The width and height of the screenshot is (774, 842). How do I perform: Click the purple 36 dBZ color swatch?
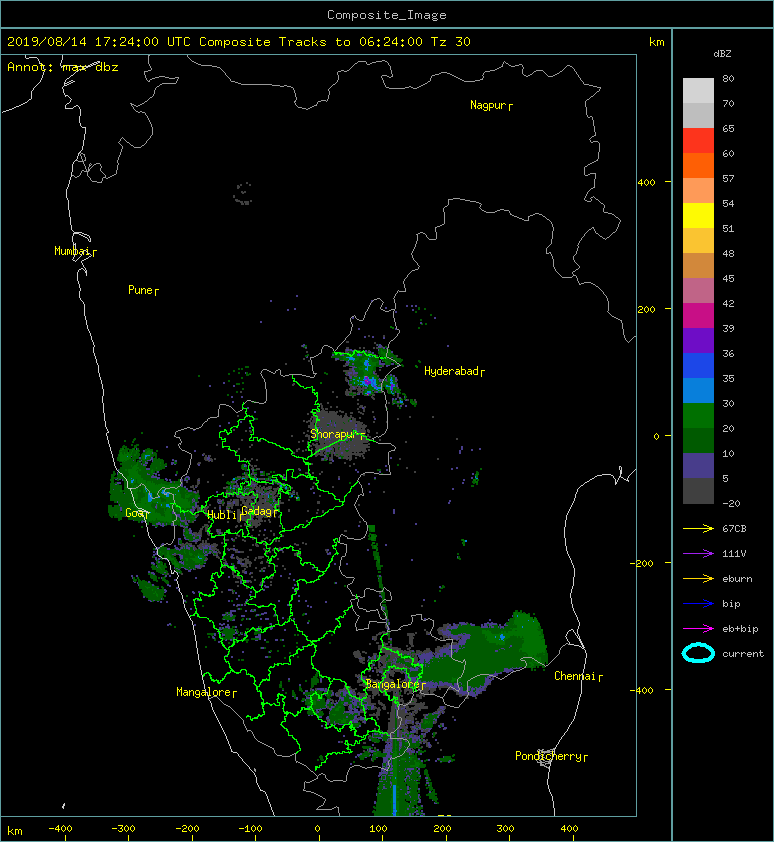tap(698, 340)
